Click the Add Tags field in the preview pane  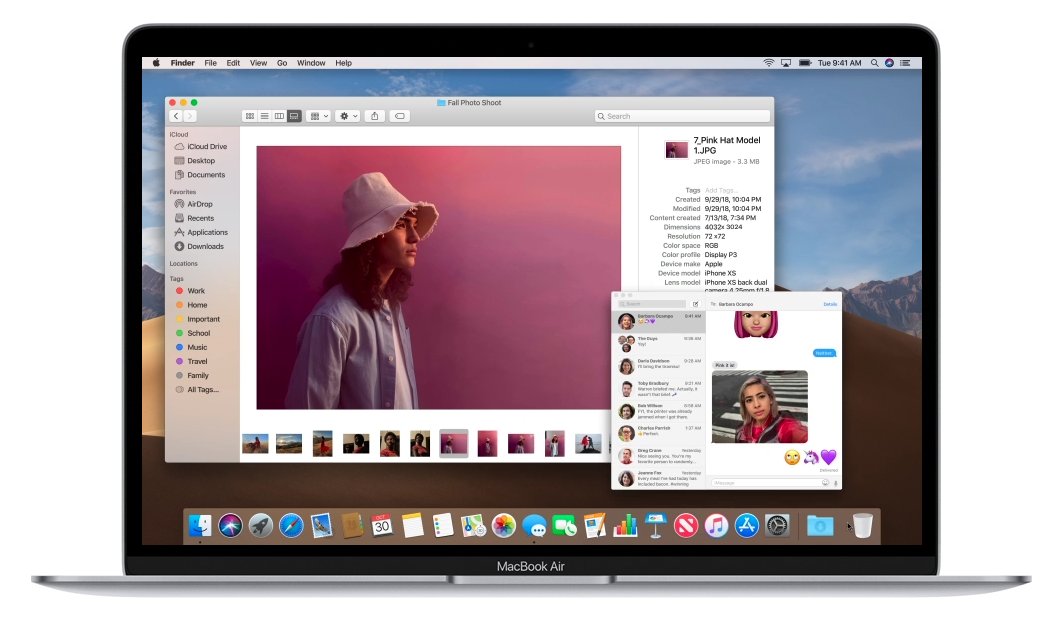(x=721, y=190)
